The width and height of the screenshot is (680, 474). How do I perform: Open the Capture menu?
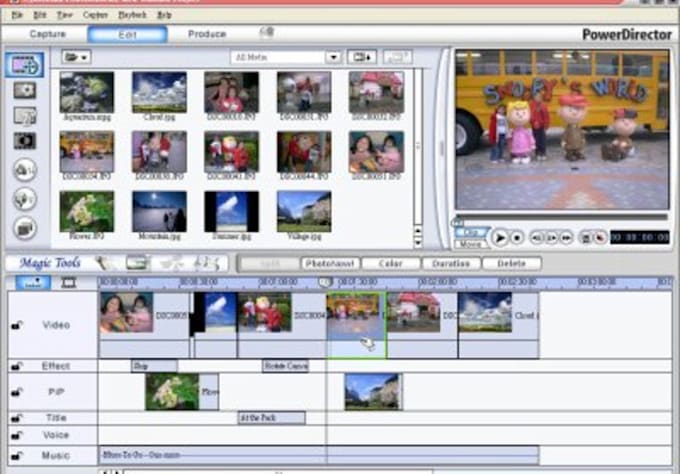tap(95, 15)
